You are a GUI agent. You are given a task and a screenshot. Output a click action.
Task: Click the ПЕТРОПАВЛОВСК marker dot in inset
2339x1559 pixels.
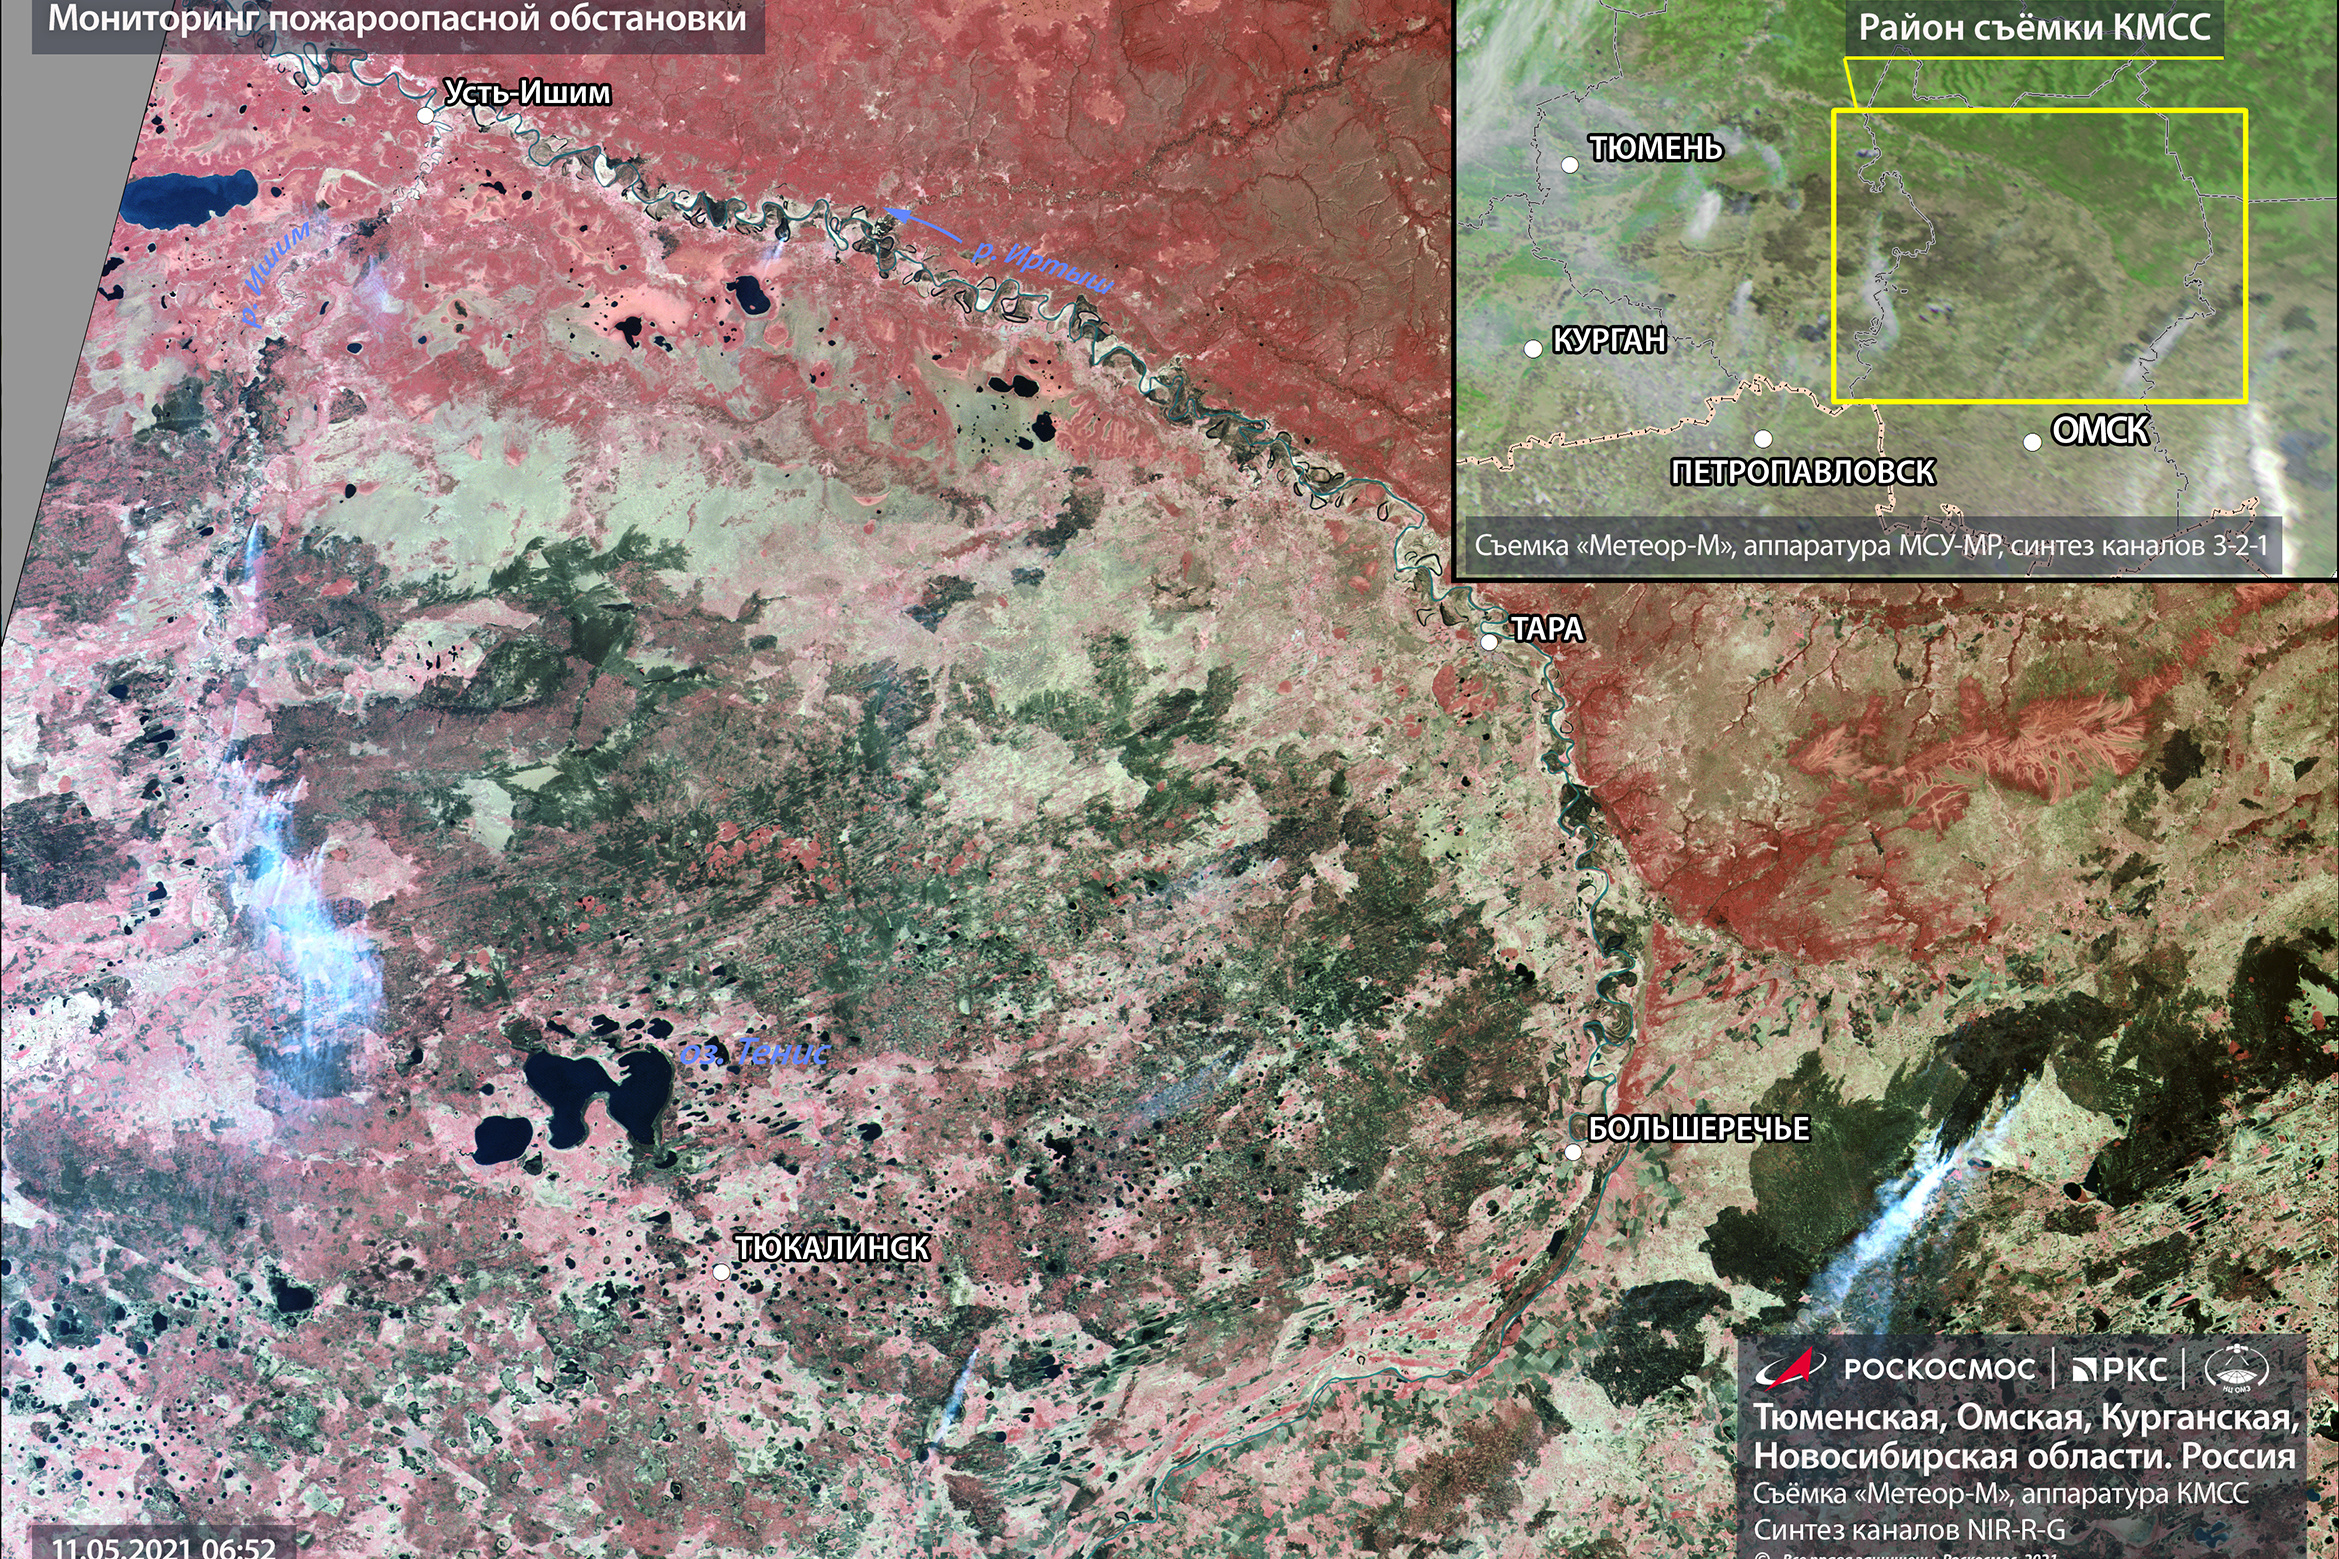pyautogui.click(x=1763, y=439)
